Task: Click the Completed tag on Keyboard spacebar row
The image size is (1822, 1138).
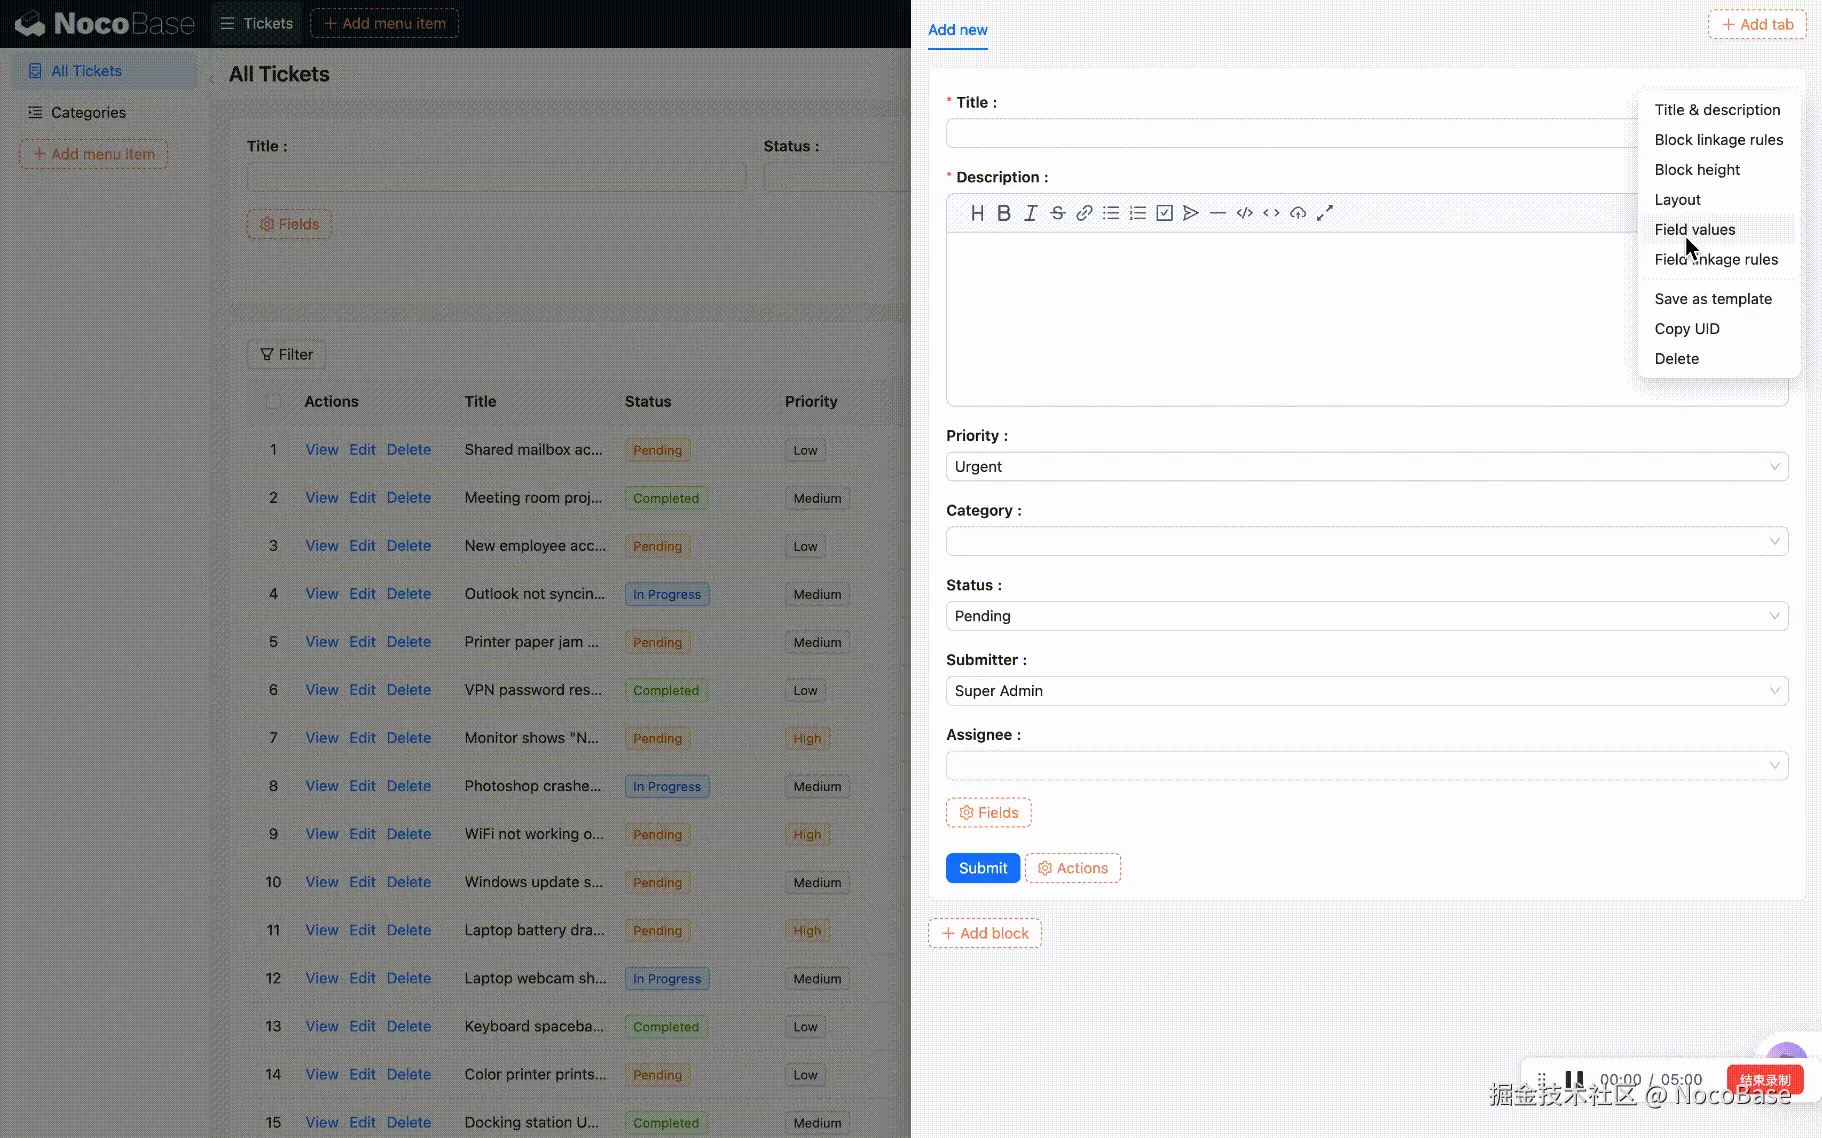Action: [666, 1027]
